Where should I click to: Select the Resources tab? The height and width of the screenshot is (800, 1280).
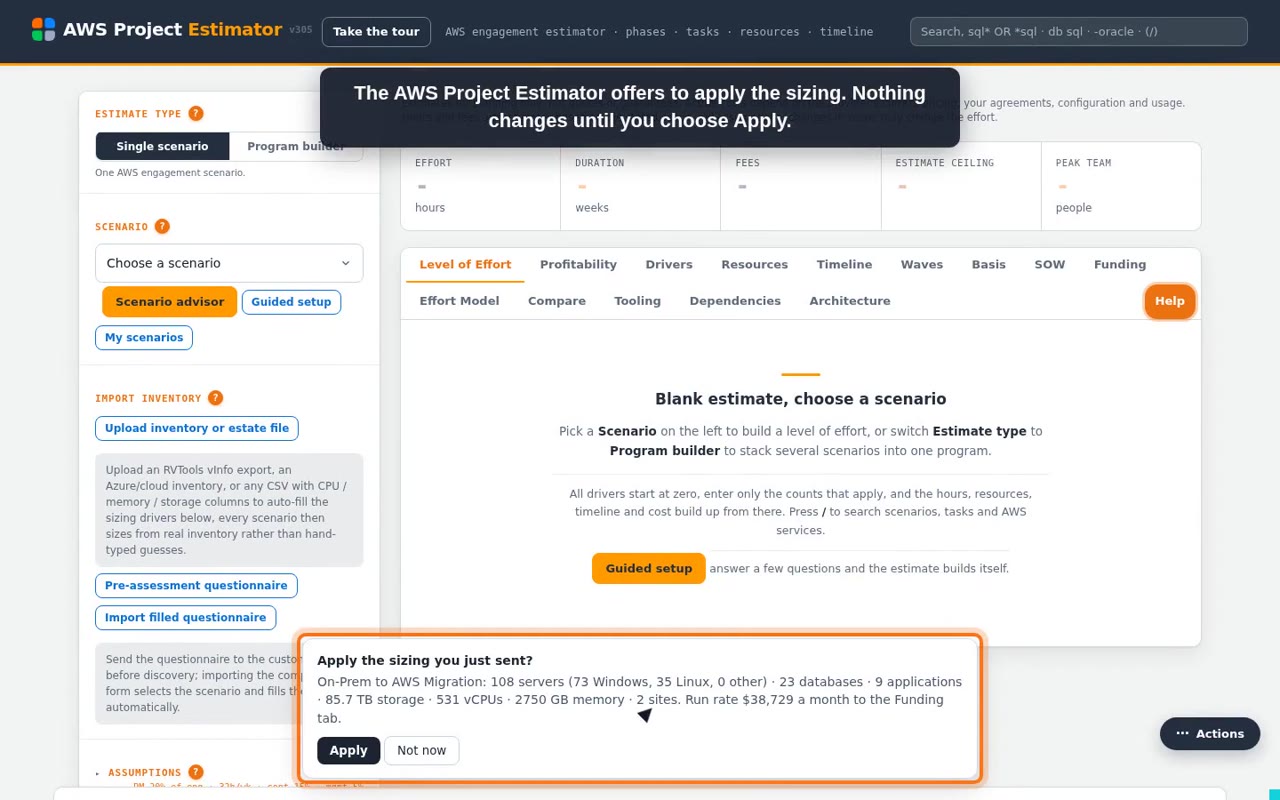(754, 264)
